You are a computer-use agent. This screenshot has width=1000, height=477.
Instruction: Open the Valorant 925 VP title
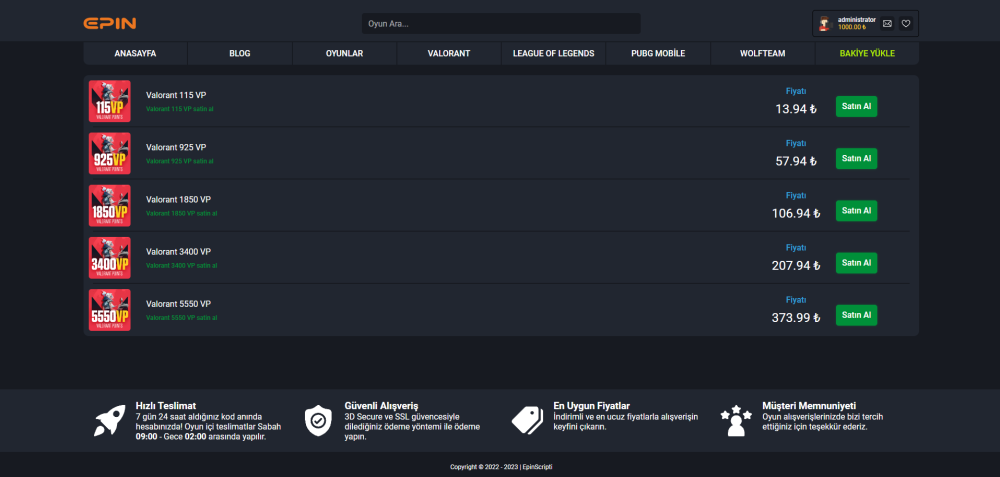pyautogui.click(x=176, y=147)
